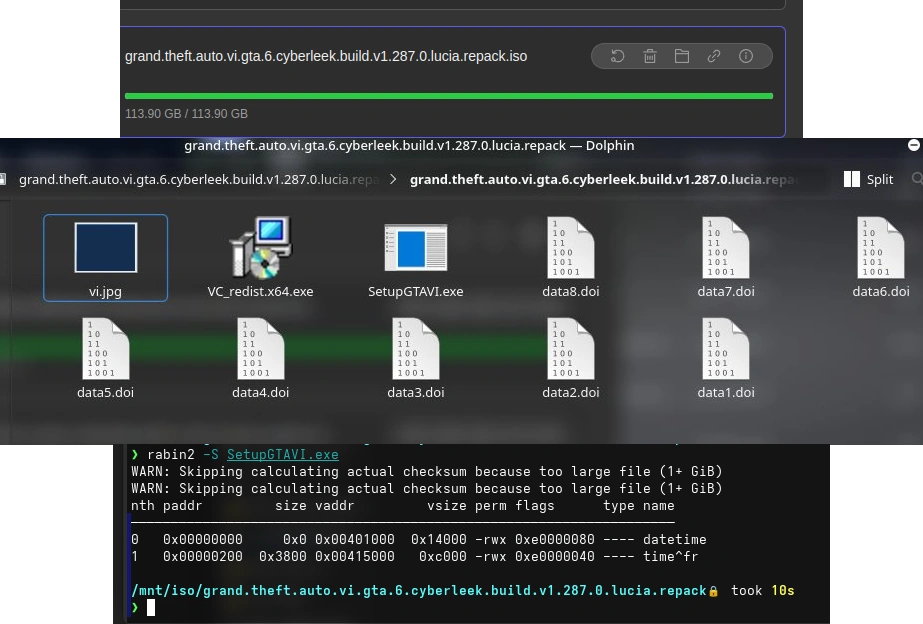Click the SetupGTAVI.exe link in the terminal
The image size is (923, 624).
(283, 455)
